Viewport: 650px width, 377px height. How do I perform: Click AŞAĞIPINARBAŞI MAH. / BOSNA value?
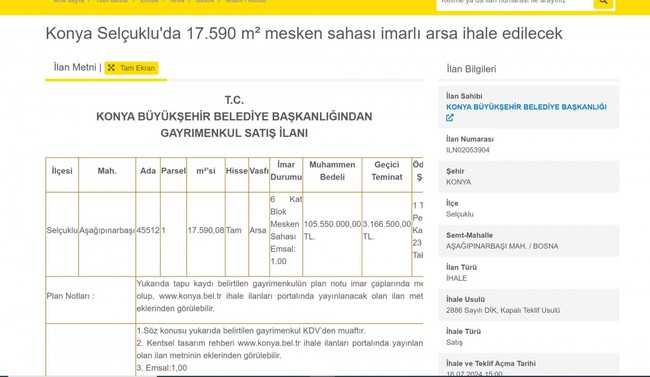point(502,246)
